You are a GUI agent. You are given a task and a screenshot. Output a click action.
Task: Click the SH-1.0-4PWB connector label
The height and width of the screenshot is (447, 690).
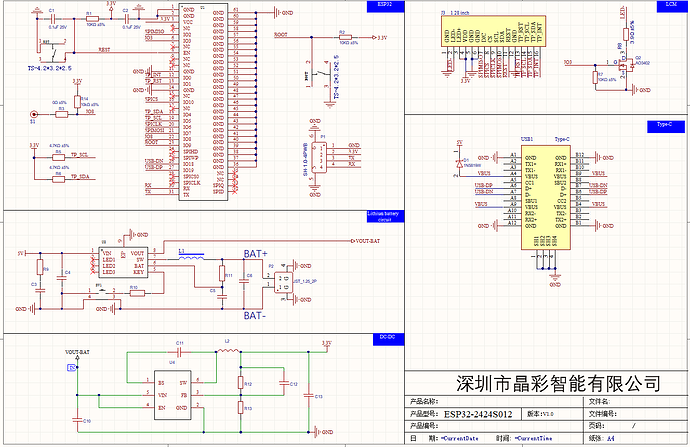[305, 159]
